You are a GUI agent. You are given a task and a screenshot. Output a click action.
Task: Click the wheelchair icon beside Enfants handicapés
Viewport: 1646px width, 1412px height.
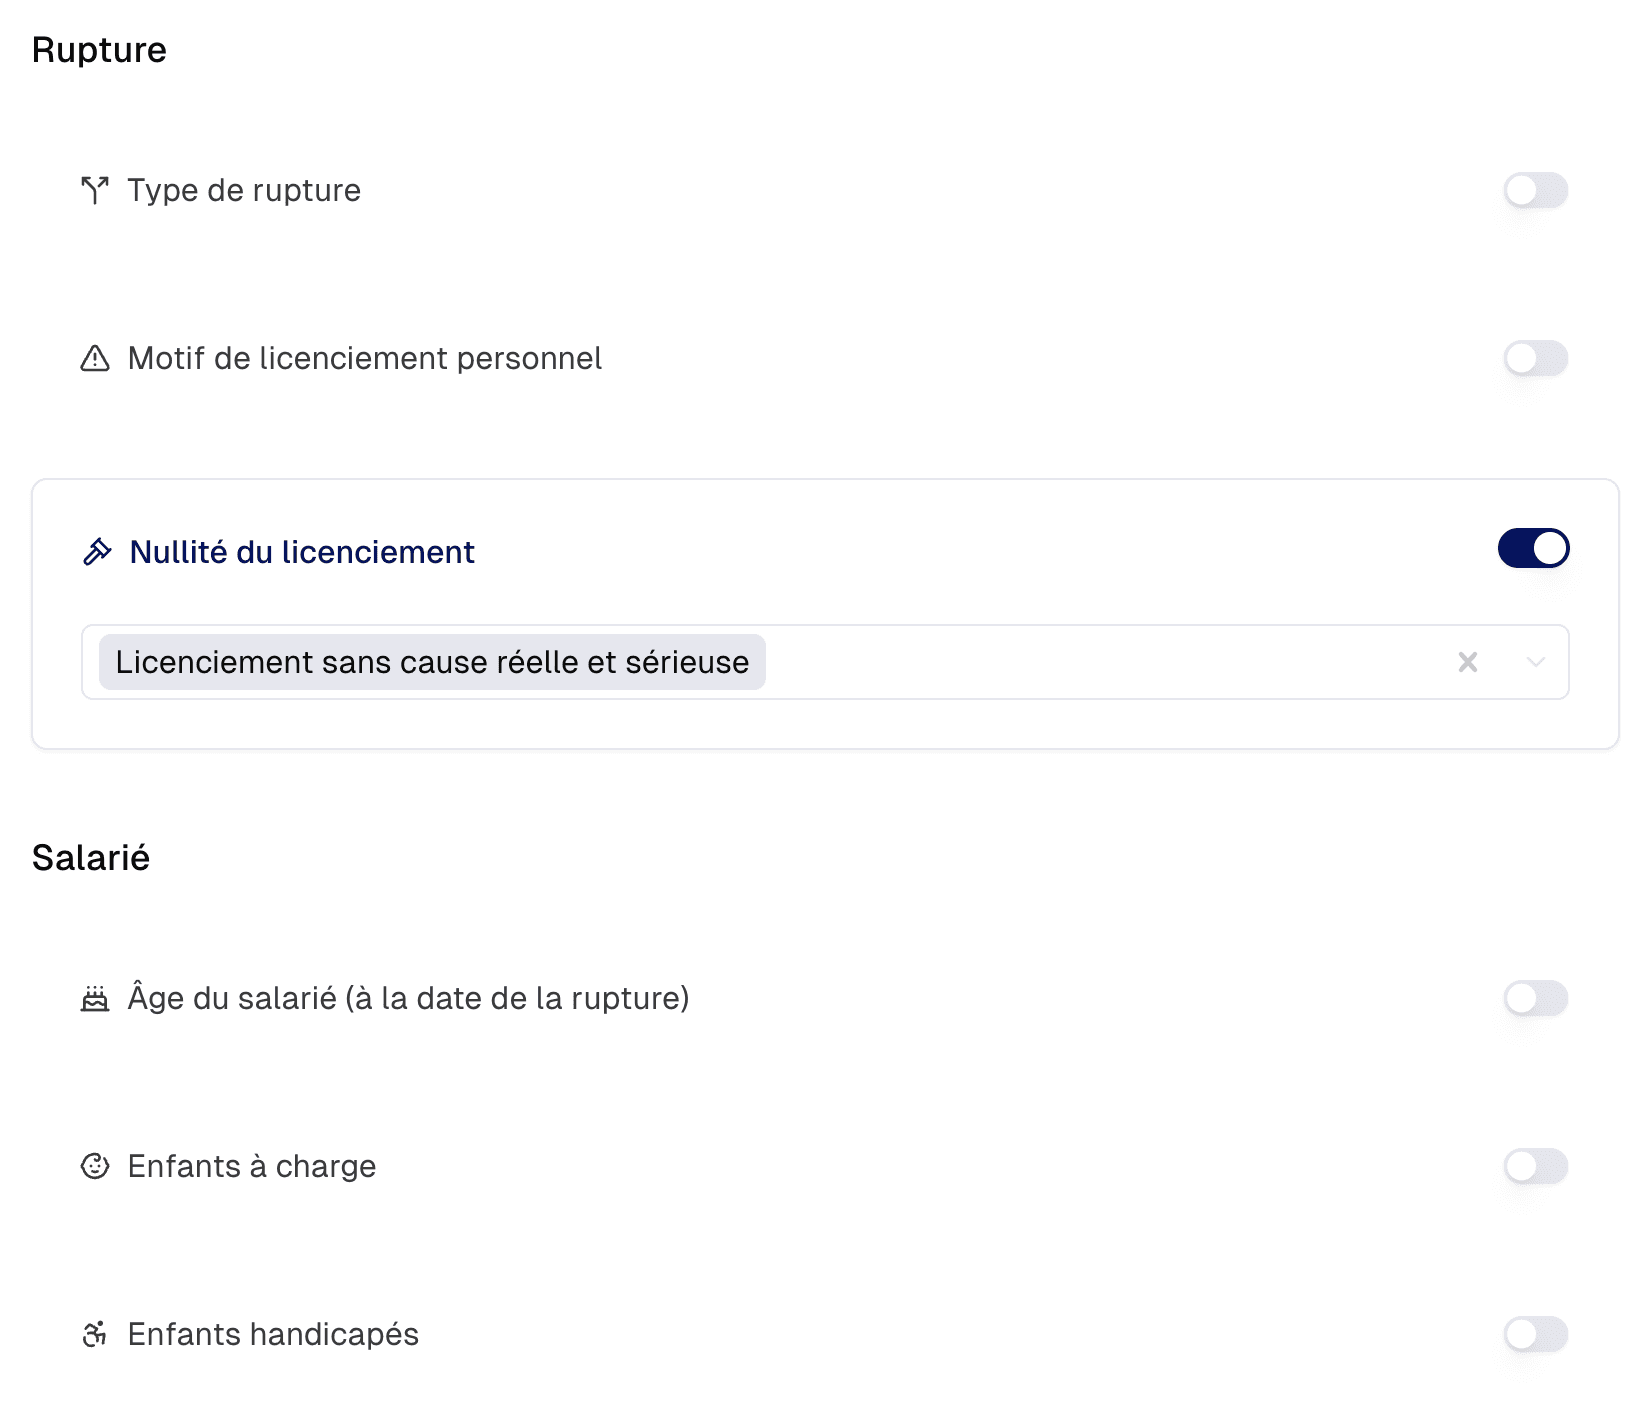pos(96,1333)
